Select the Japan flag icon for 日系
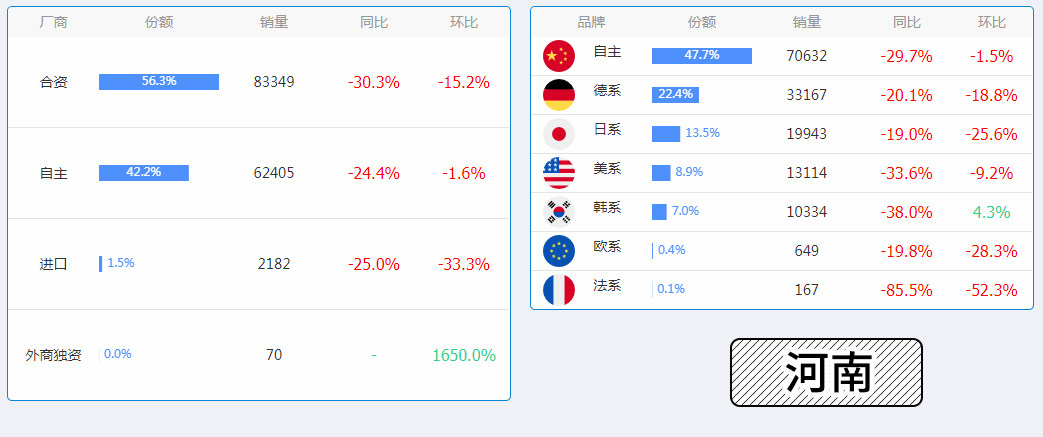Viewport: 1043px width, 437px height. coord(559,134)
